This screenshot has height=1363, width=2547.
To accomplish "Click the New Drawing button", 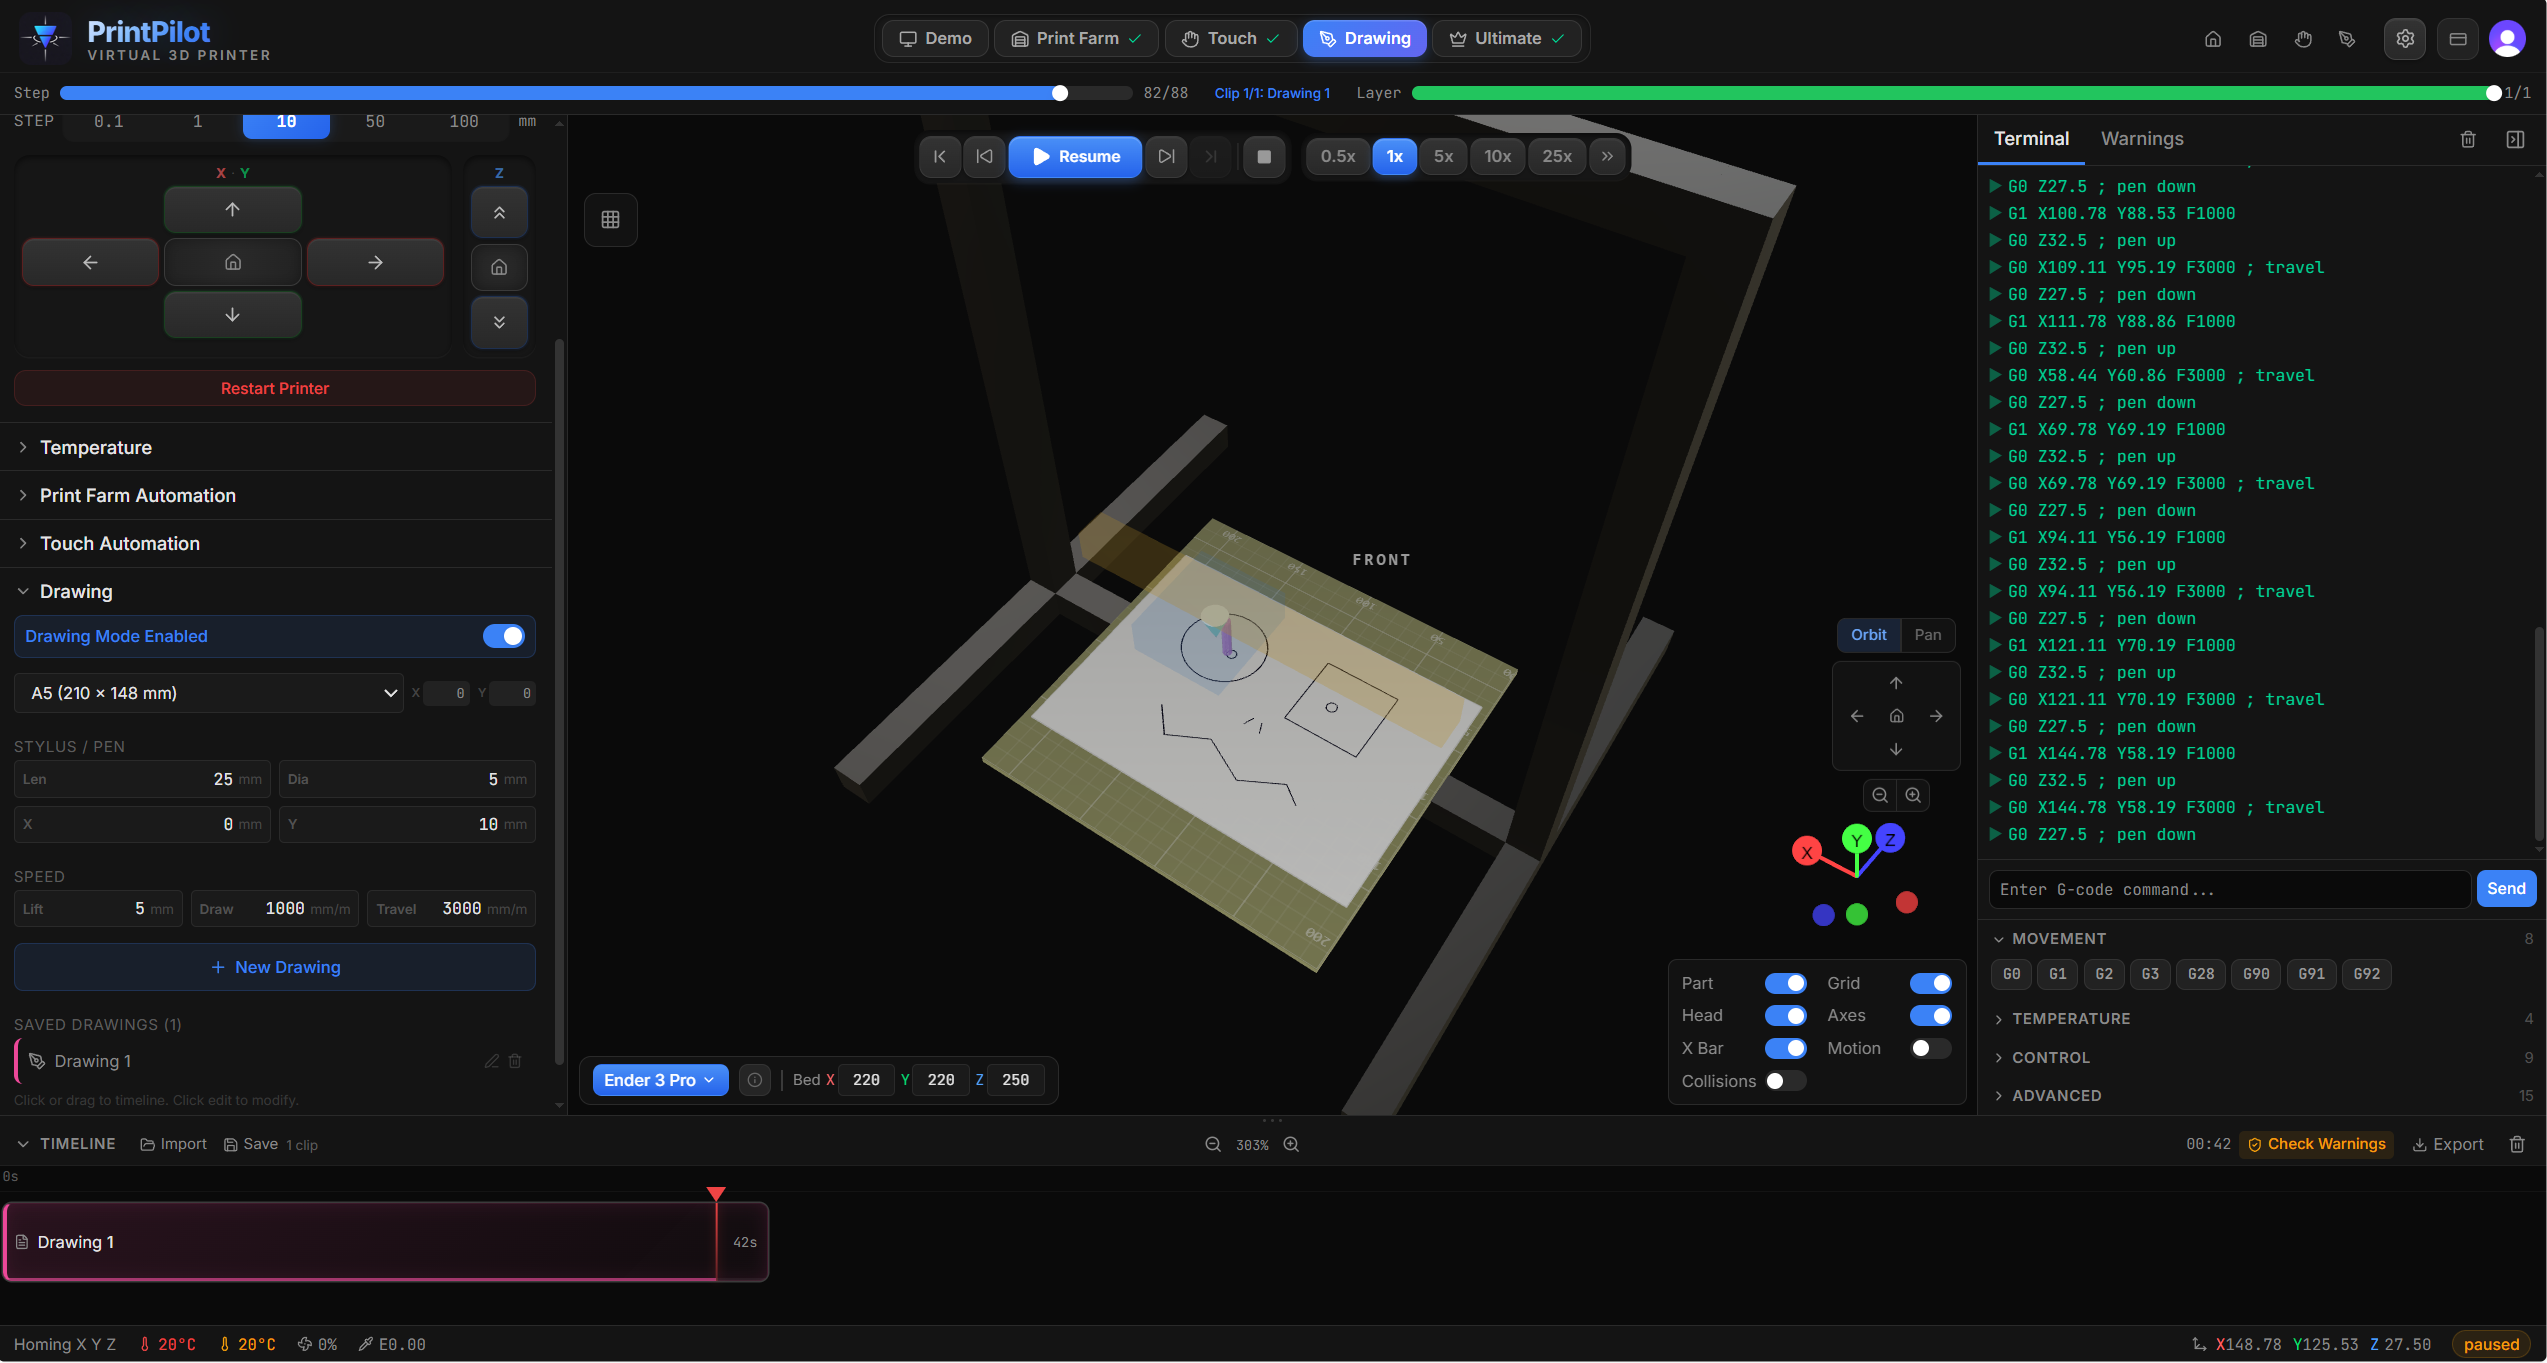I will coord(274,967).
